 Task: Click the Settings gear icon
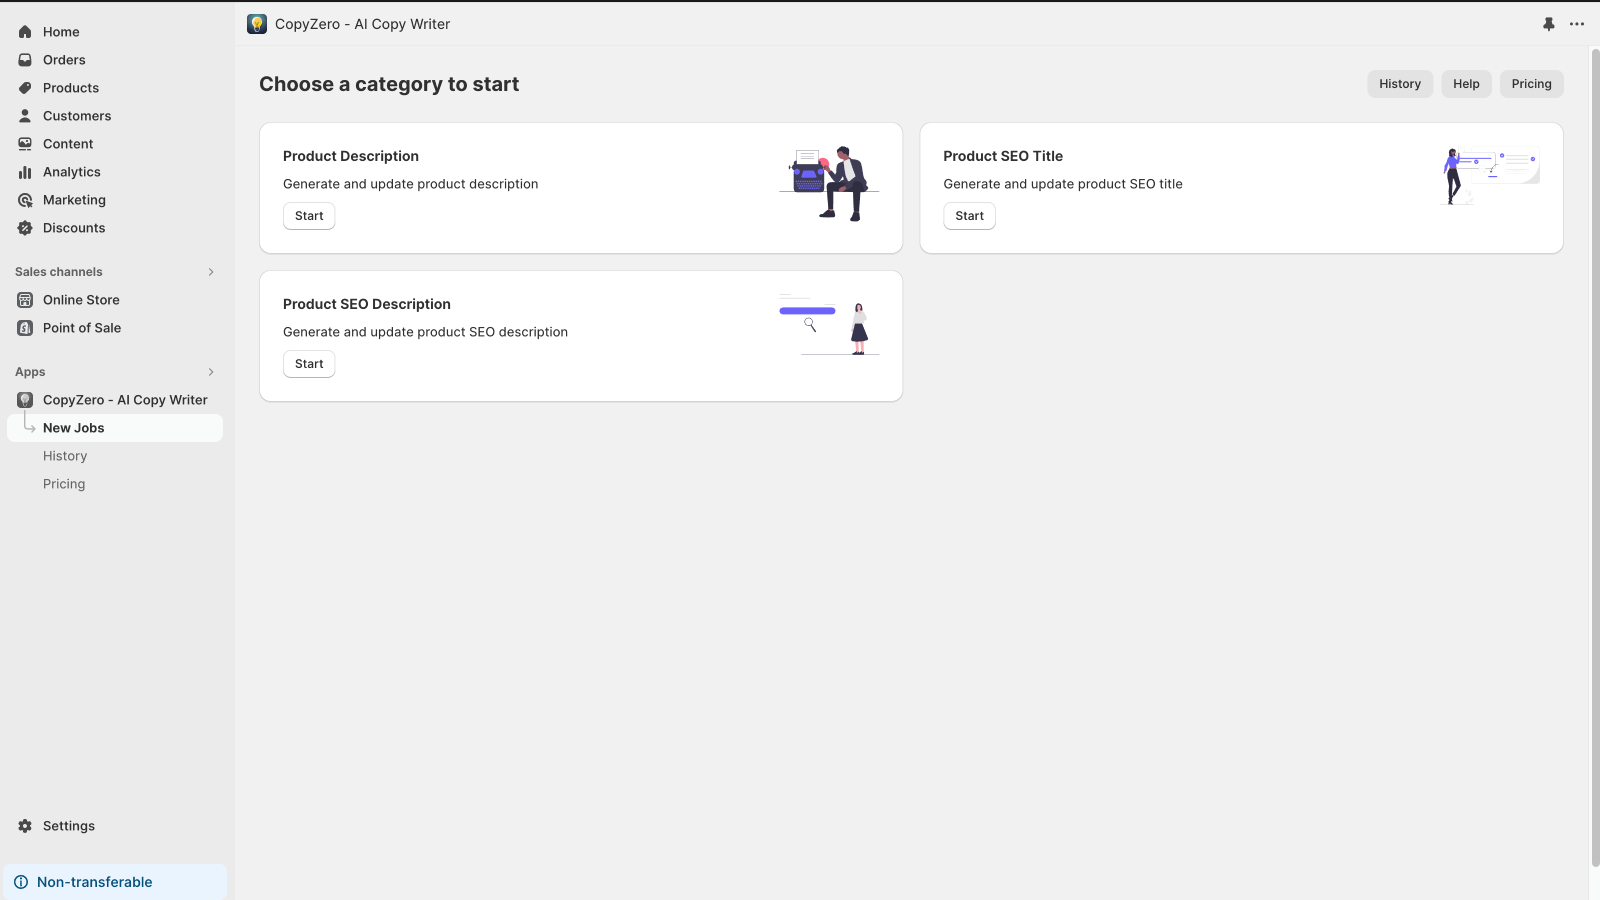(x=24, y=825)
